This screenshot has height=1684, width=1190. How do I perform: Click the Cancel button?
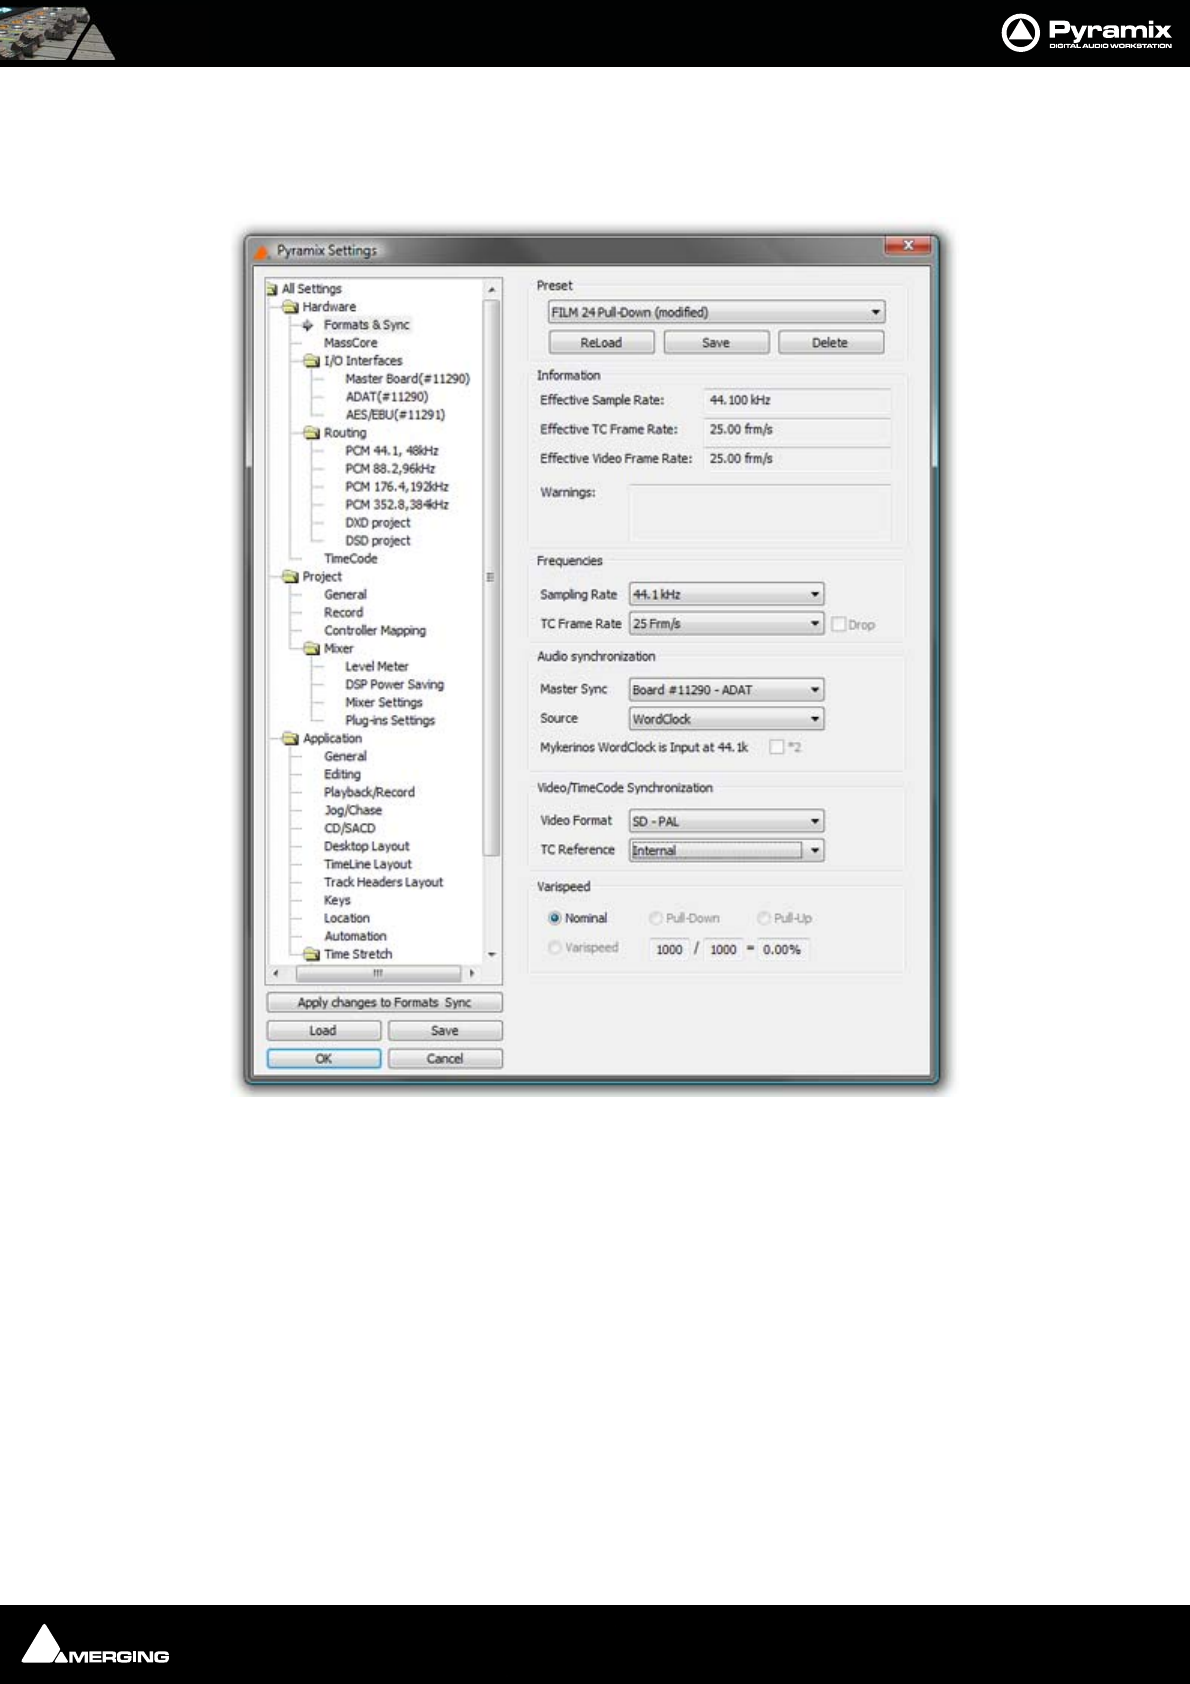pyautogui.click(x=445, y=1058)
